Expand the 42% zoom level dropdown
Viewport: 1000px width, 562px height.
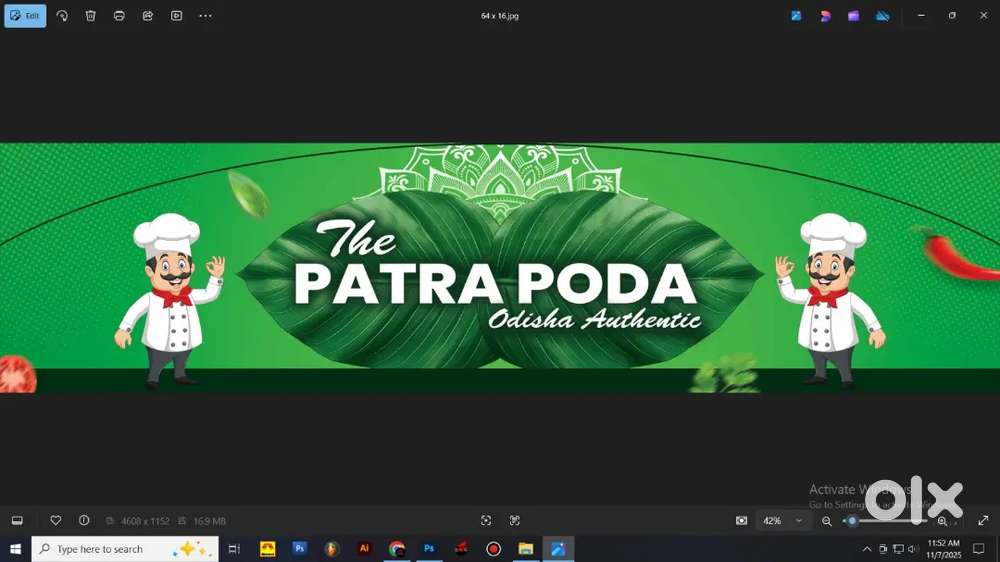click(798, 521)
